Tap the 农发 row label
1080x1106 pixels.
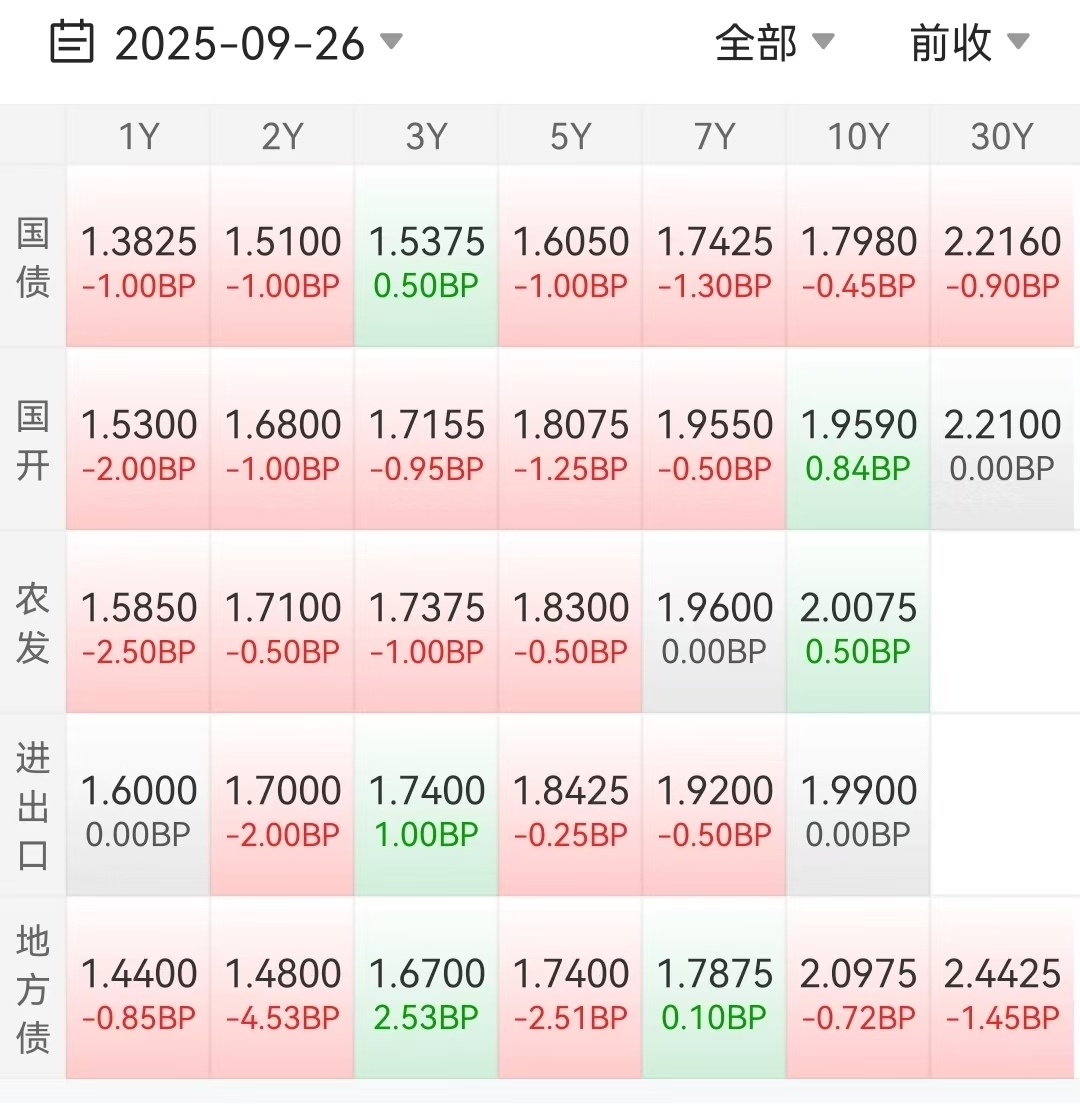(x=33, y=622)
